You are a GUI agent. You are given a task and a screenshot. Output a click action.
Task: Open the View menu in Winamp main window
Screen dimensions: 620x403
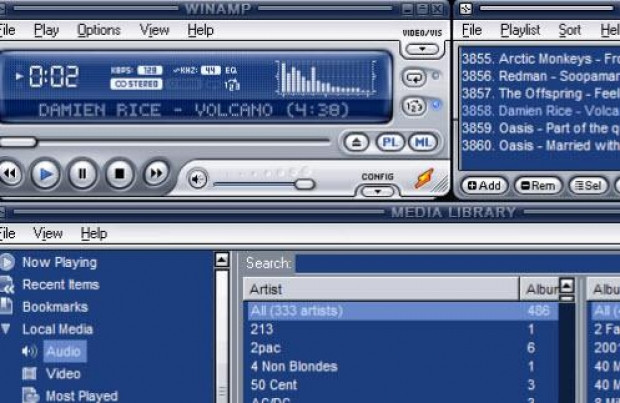click(154, 30)
